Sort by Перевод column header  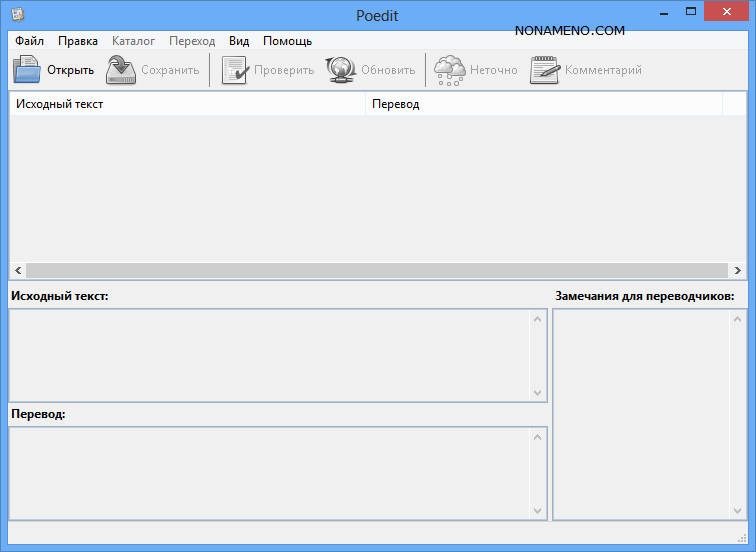point(543,104)
